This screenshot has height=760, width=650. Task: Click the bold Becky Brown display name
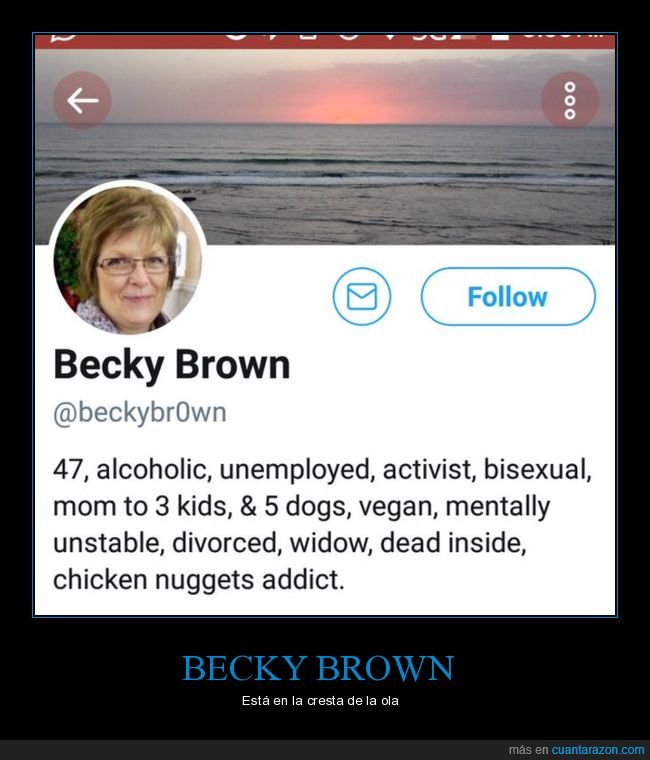[x=172, y=365]
